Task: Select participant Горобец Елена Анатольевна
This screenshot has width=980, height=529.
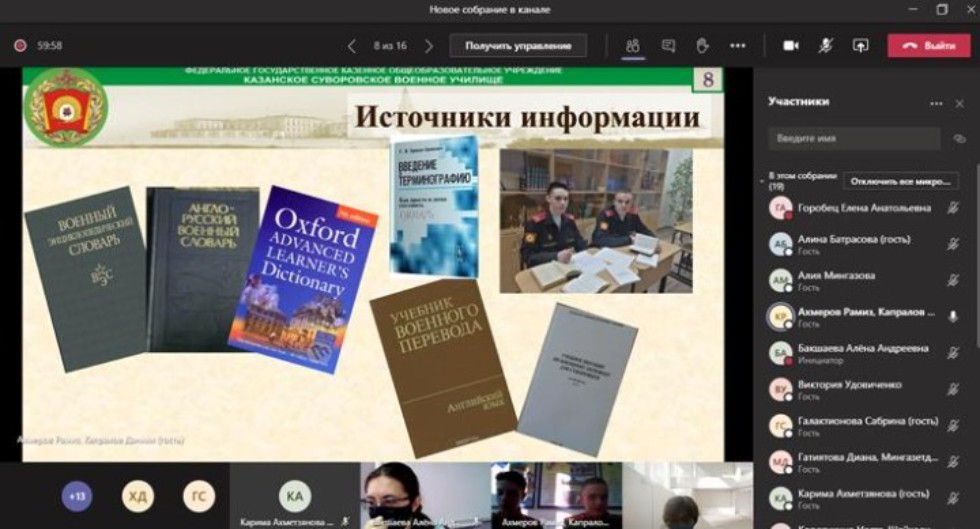Action: (x=864, y=208)
